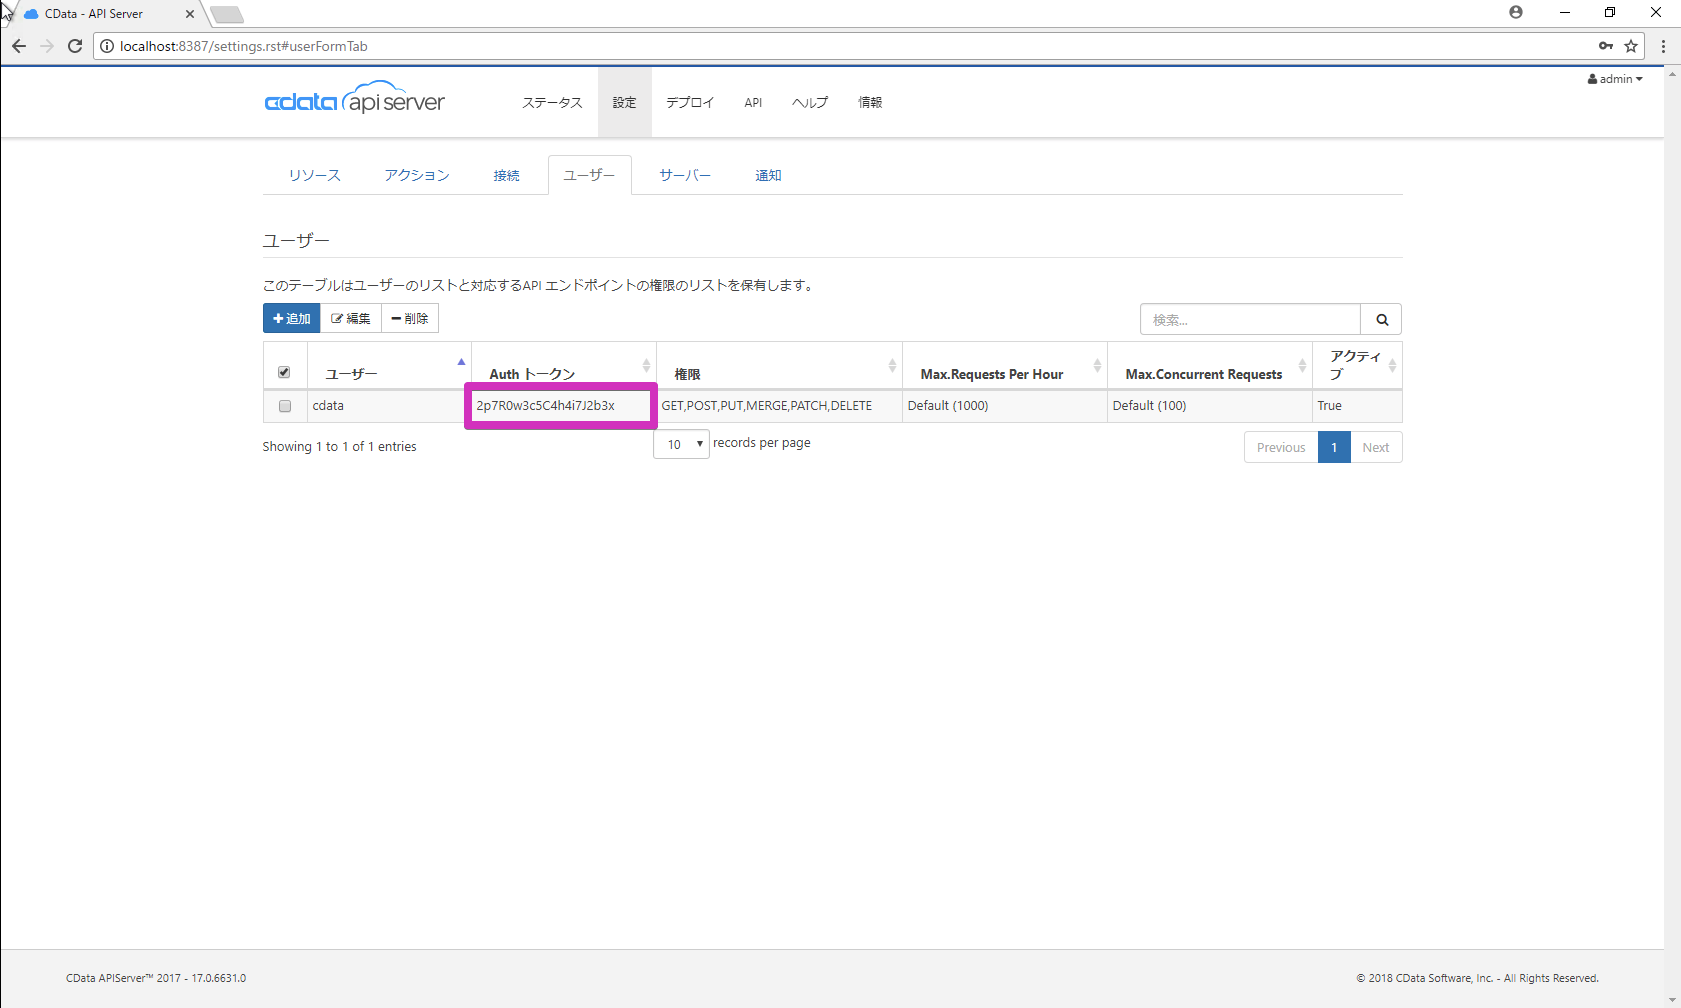Open 情報 in the top navigation
Viewport: 1681px width, 1008px height.
click(x=870, y=102)
